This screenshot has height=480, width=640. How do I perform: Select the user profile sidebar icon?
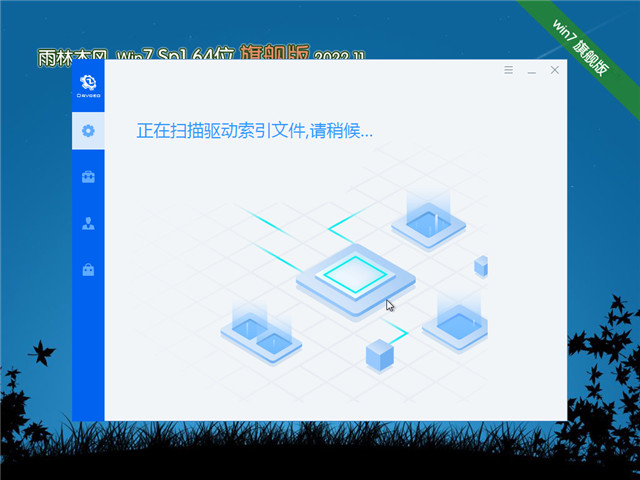[x=88, y=223]
